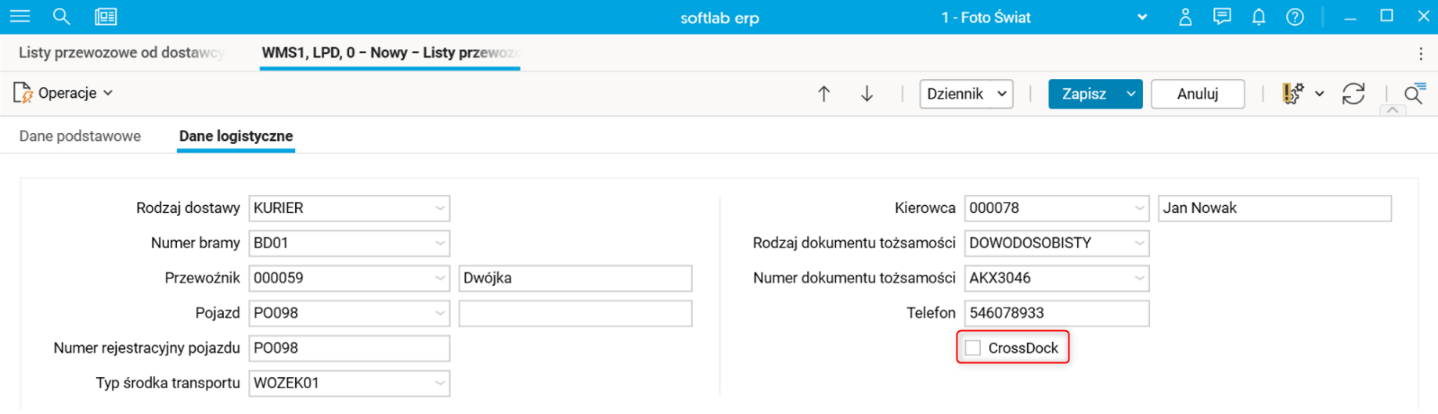
Task: Open the user profile icon
Action: (1185, 17)
